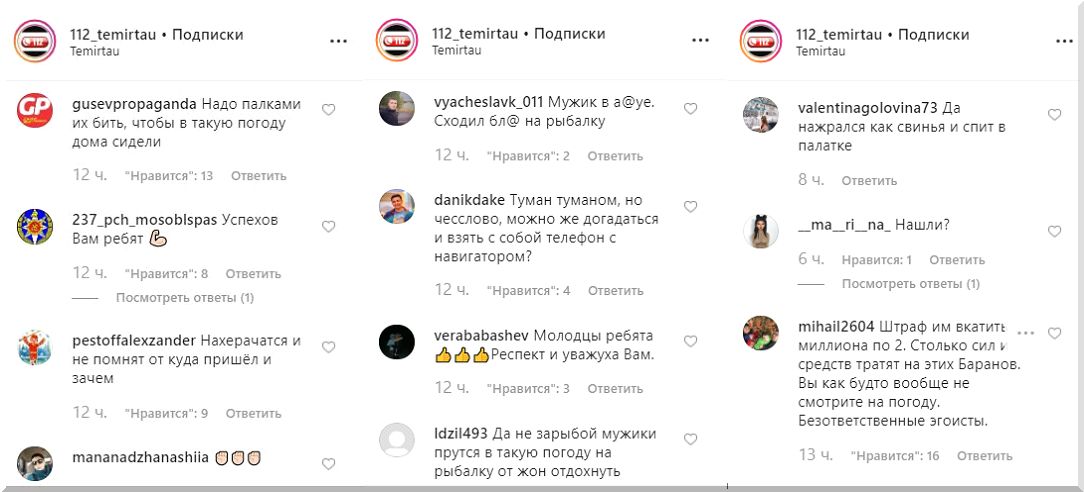
Task: Open the three-dot menu of the middle post header
Action: coord(700,41)
